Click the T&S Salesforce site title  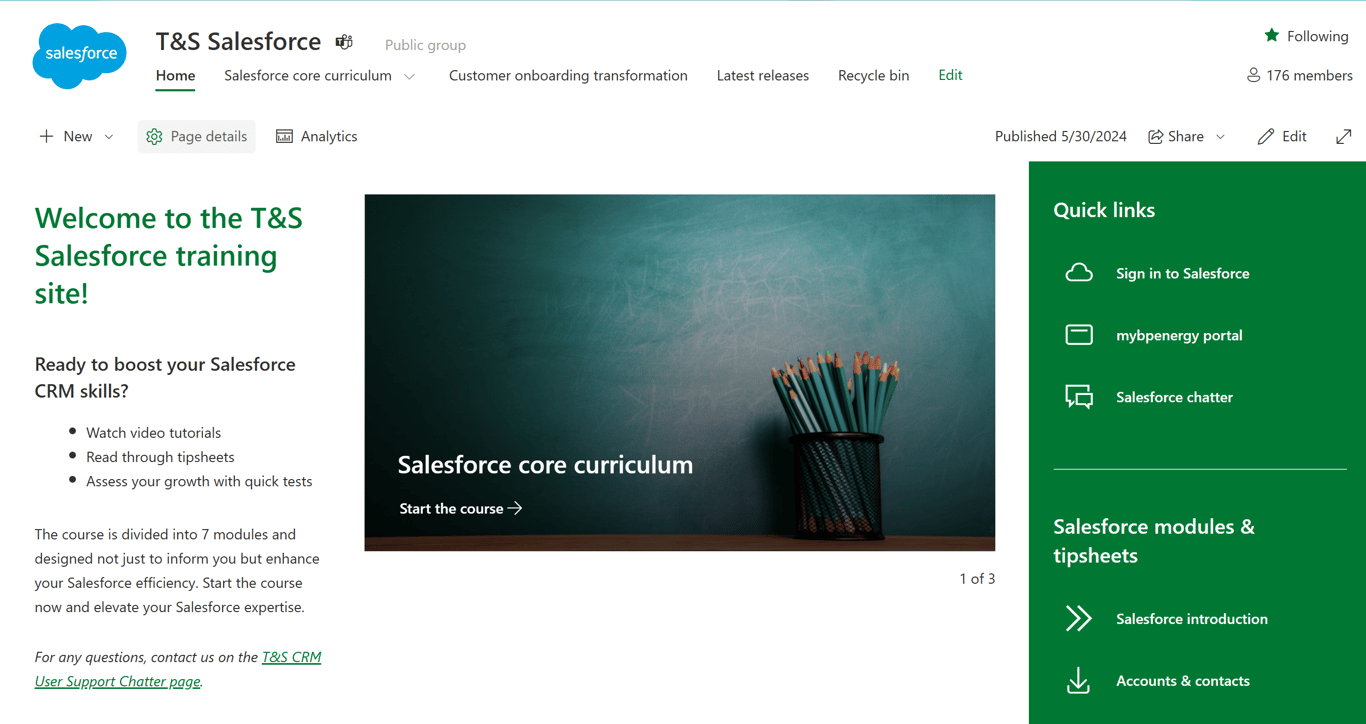(x=238, y=41)
